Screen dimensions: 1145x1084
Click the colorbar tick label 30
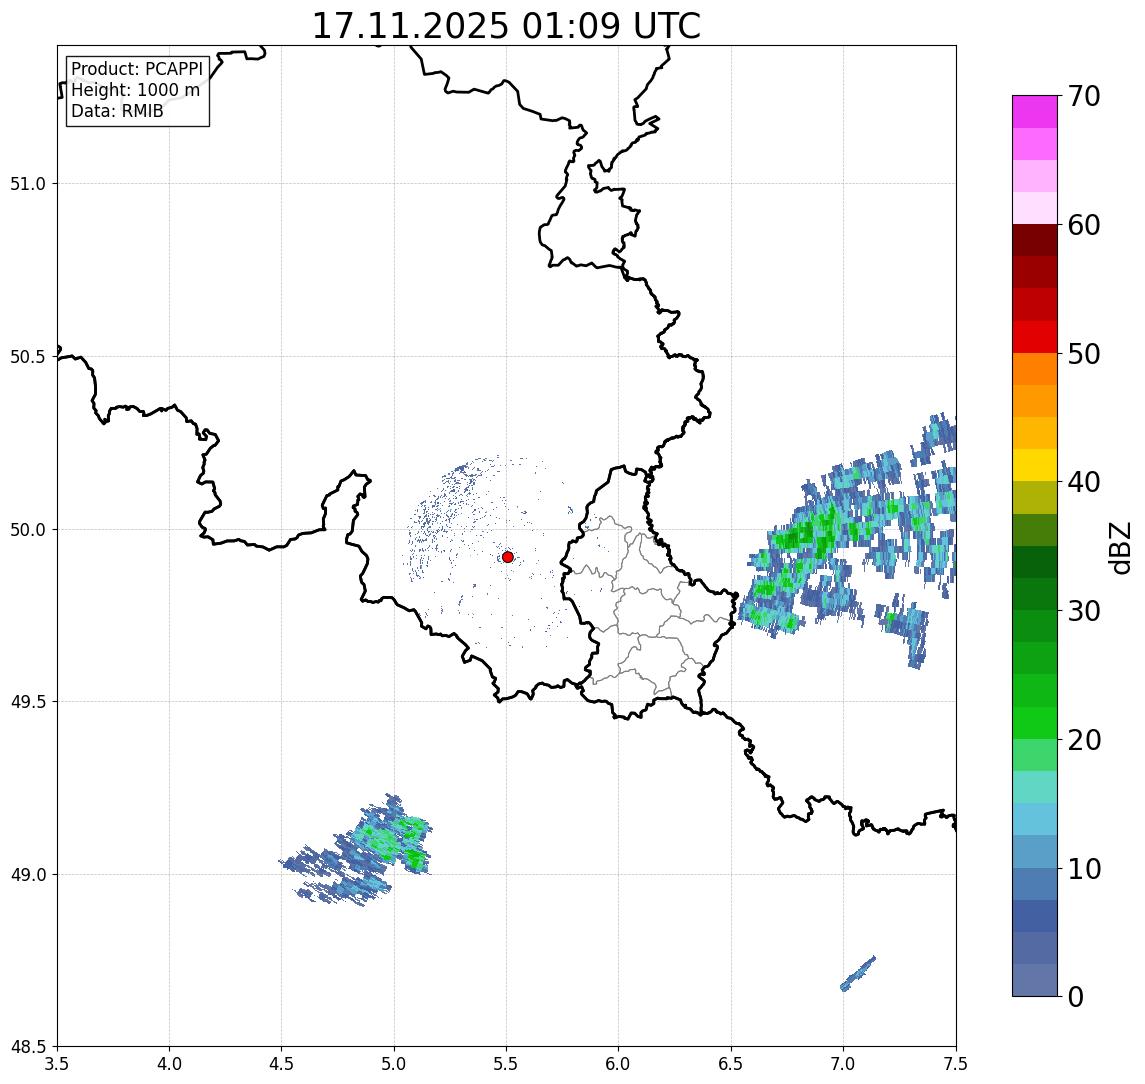tap(1084, 611)
